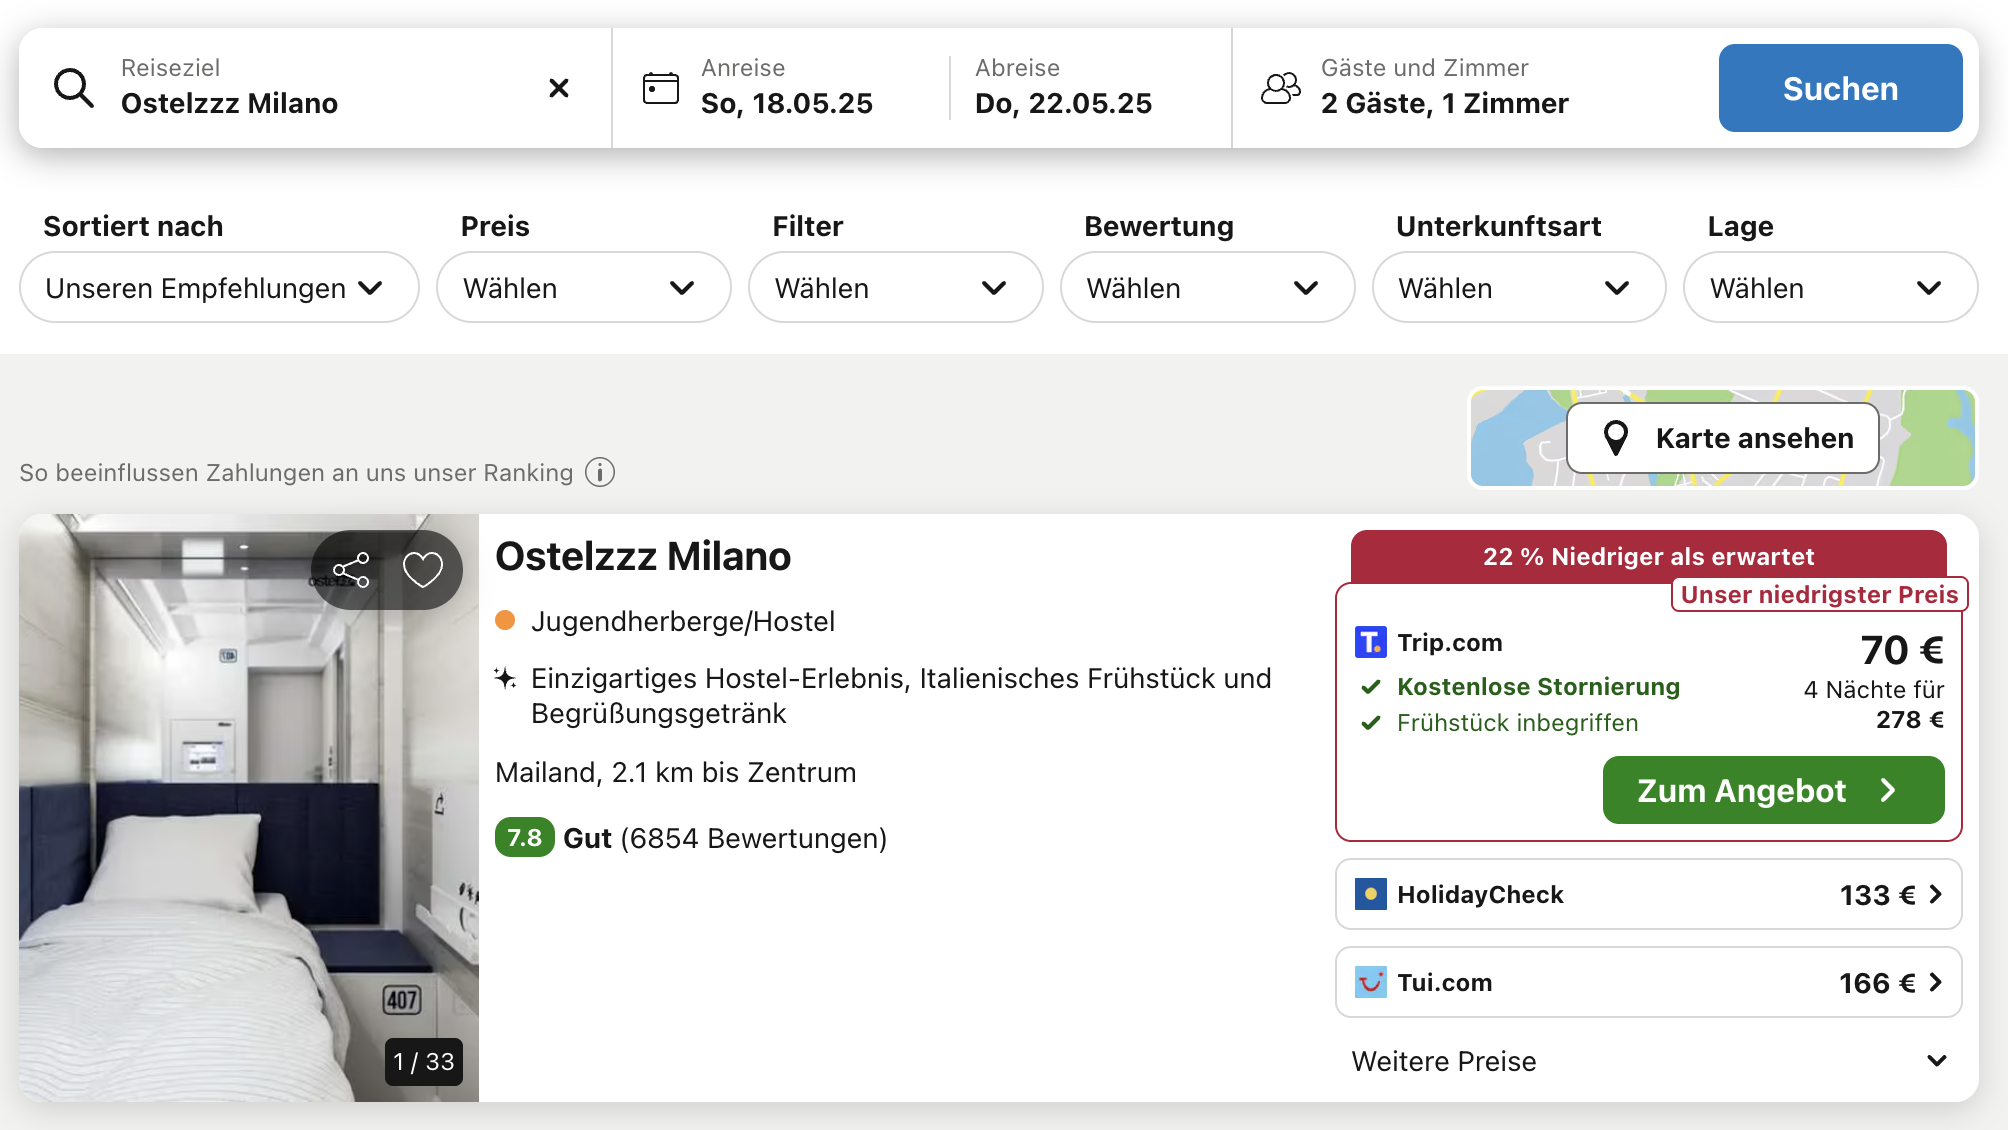
Task: Click Karte ansehen button
Action: pyautogui.click(x=1723, y=438)
